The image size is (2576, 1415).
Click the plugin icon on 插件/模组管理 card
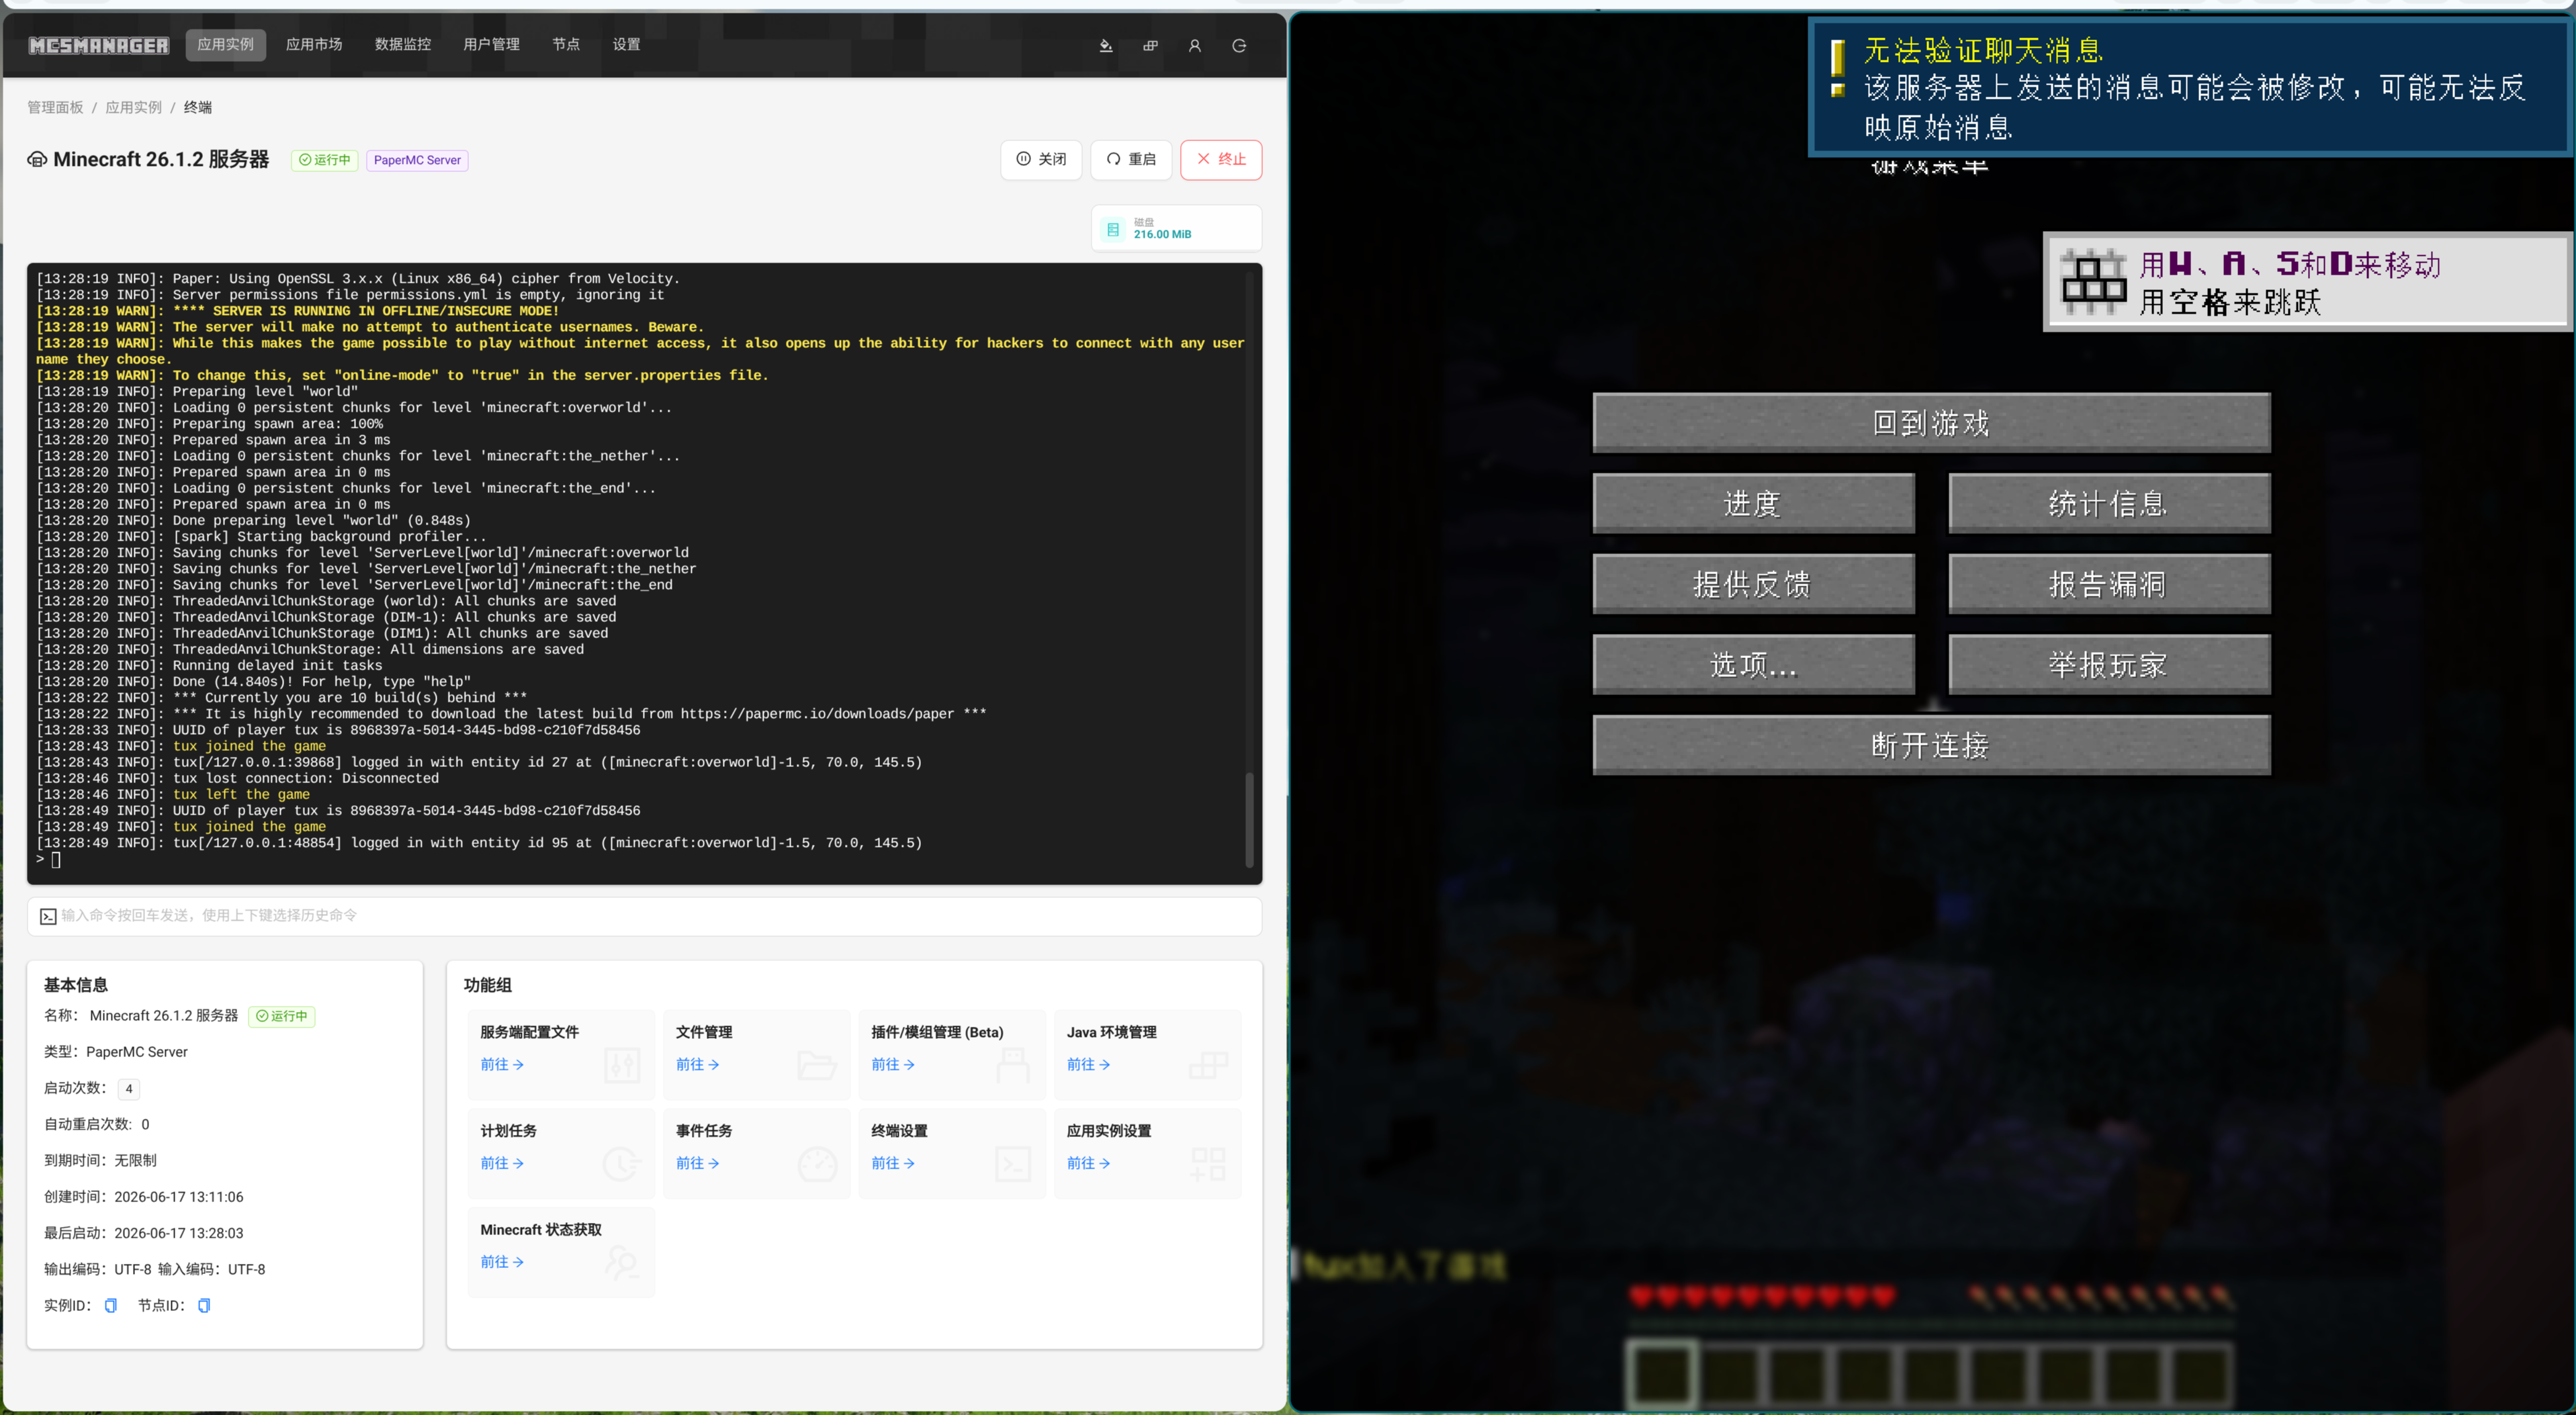(1013, 1065)
